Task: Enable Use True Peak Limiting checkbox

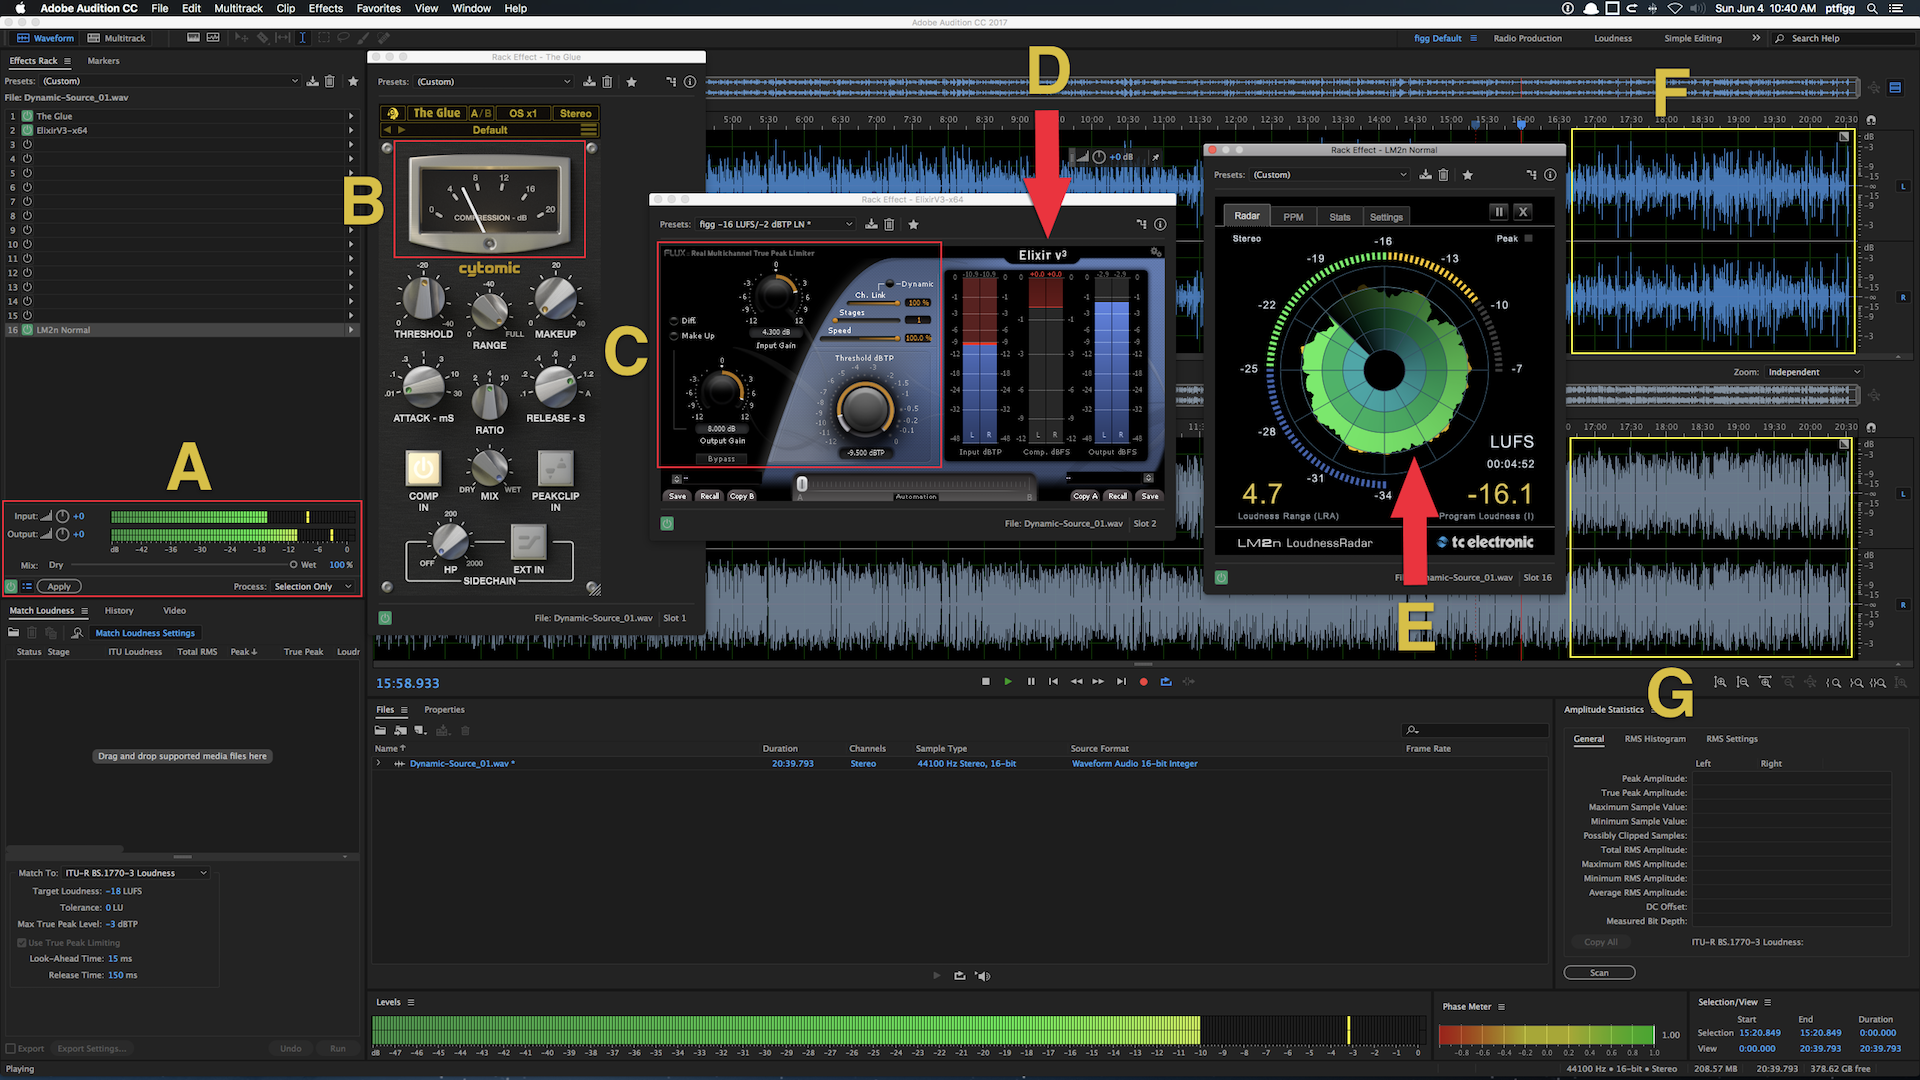Action: (x=22, y=943)
